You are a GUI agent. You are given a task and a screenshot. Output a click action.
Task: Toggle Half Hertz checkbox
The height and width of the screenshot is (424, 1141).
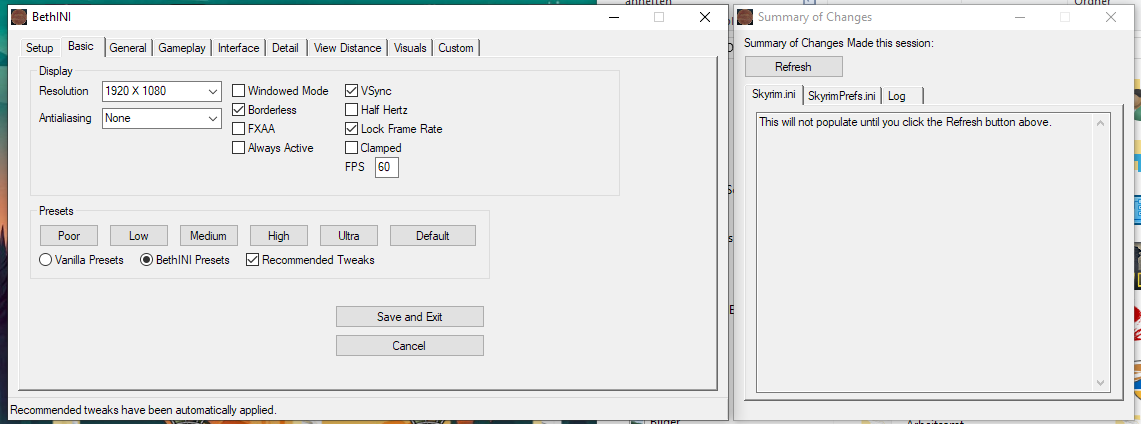coord(351,110)
